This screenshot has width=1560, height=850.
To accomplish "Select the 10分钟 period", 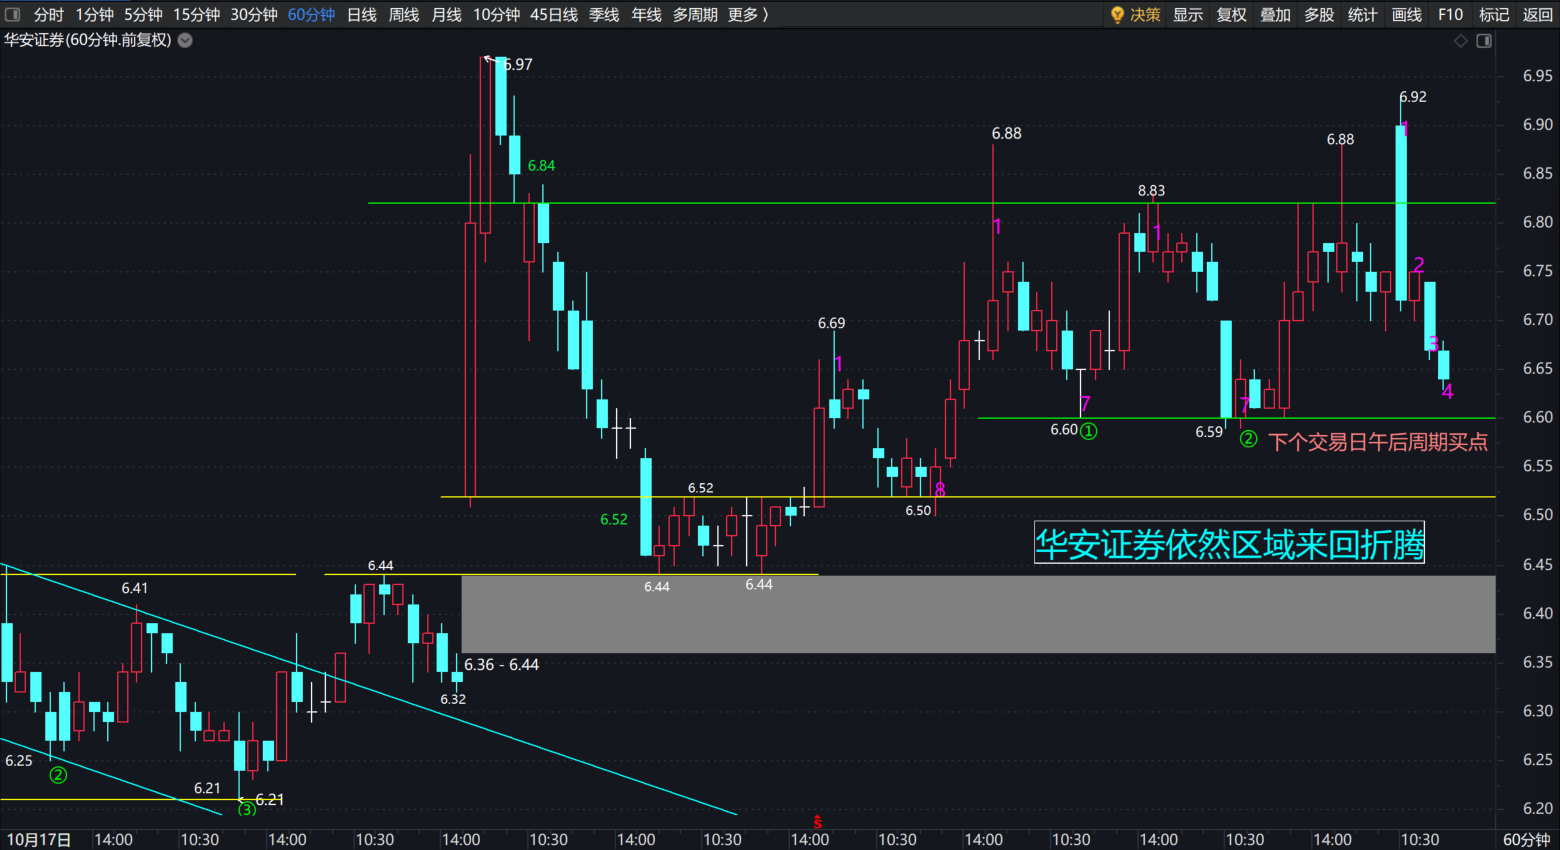I will click(496, 14).
